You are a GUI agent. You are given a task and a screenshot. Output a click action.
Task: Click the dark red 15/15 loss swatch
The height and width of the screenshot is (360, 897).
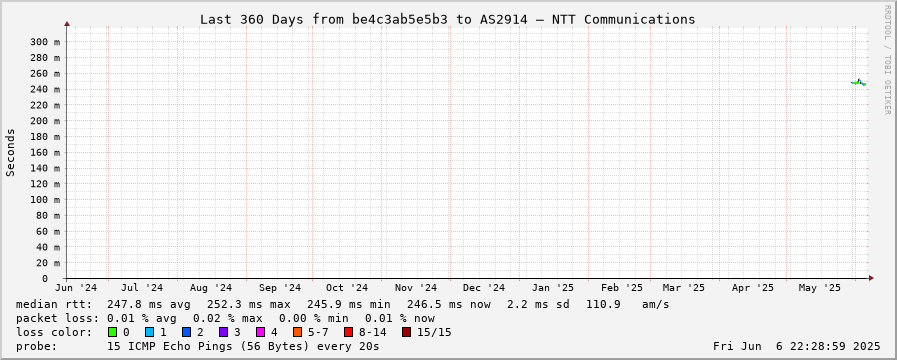406,332
